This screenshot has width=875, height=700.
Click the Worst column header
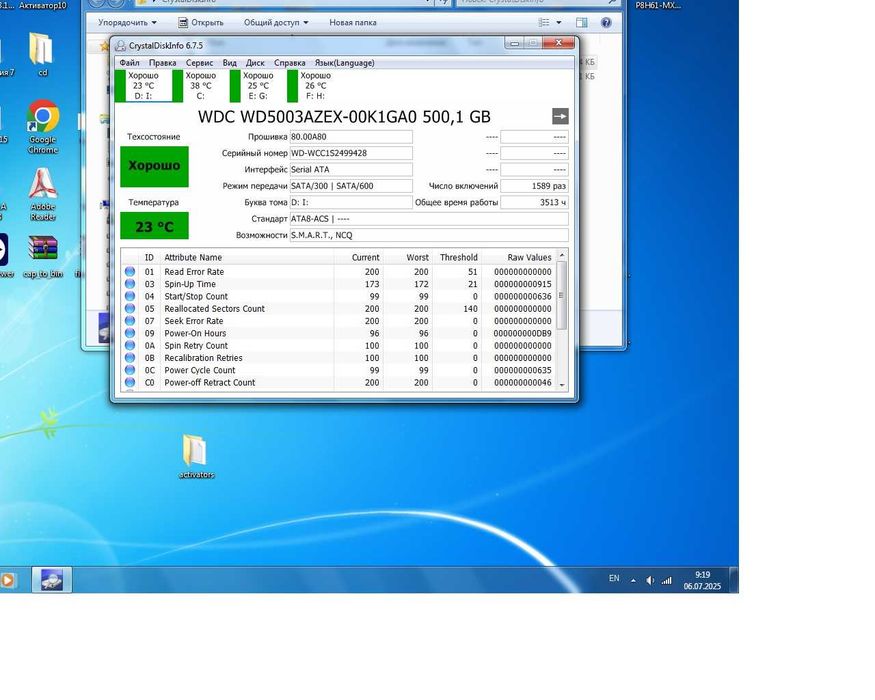[x=407, y=257]
